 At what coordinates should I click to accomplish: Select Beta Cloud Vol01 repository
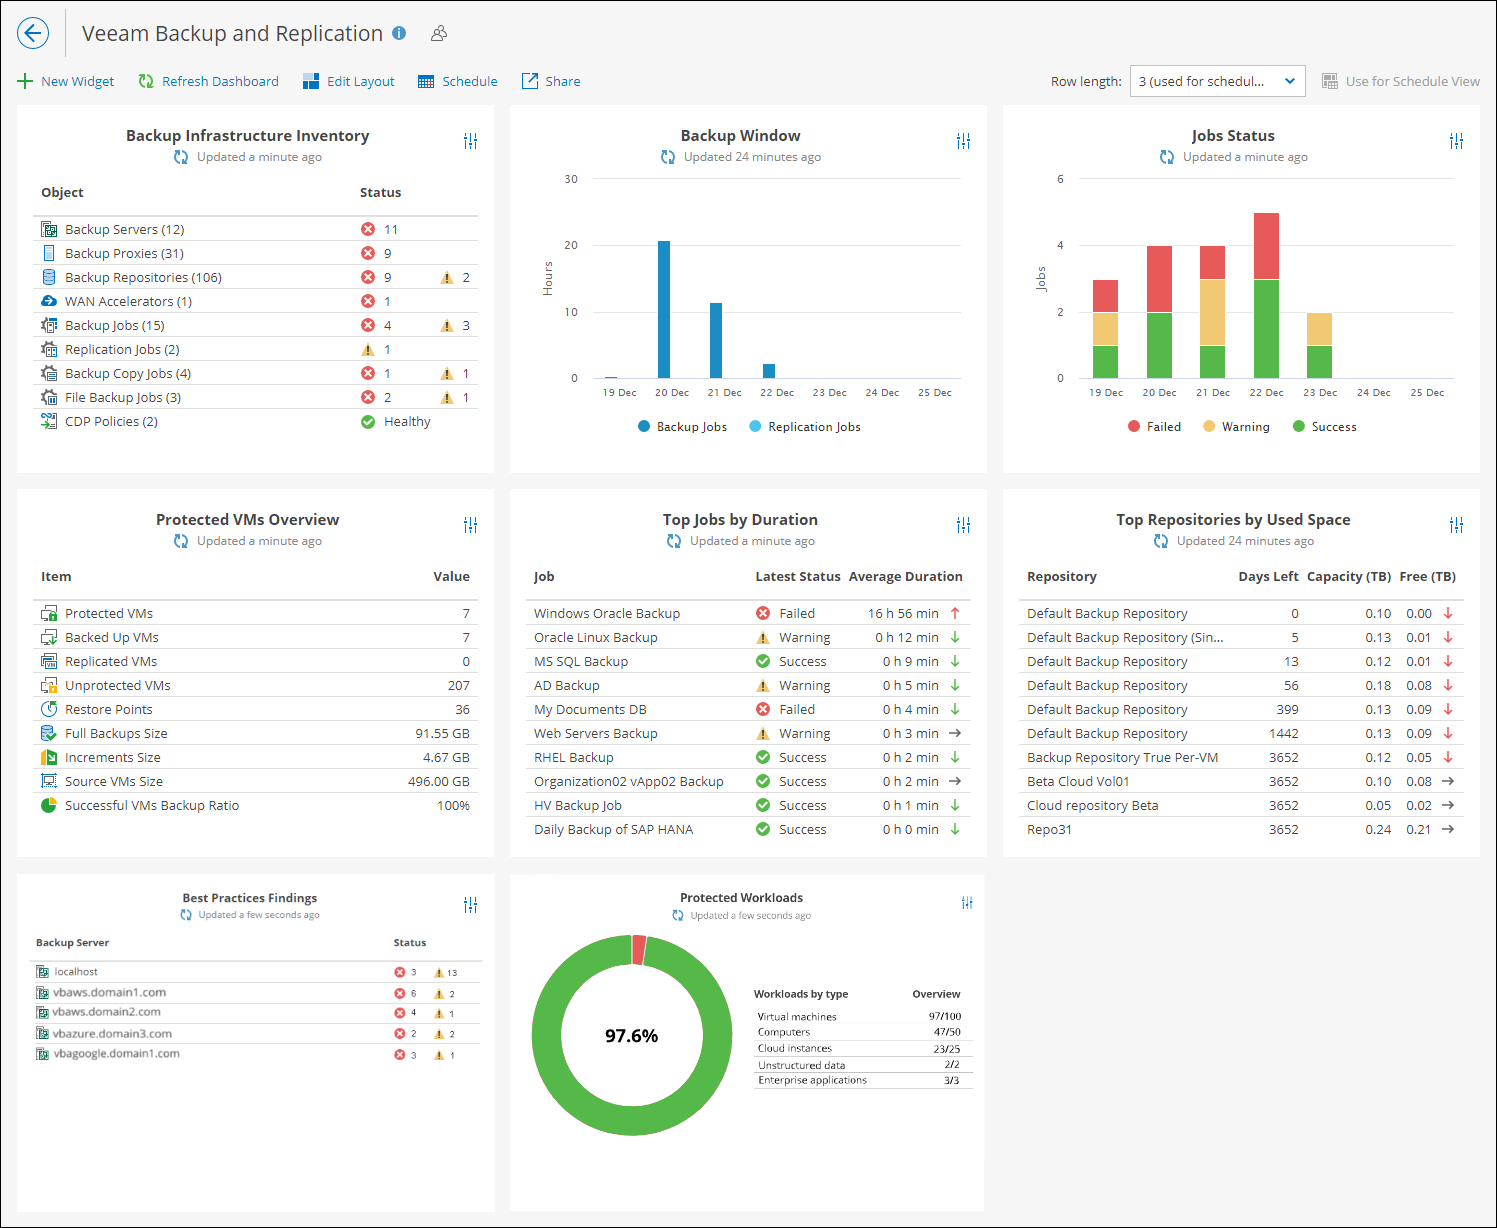(x=1241, y=781)
